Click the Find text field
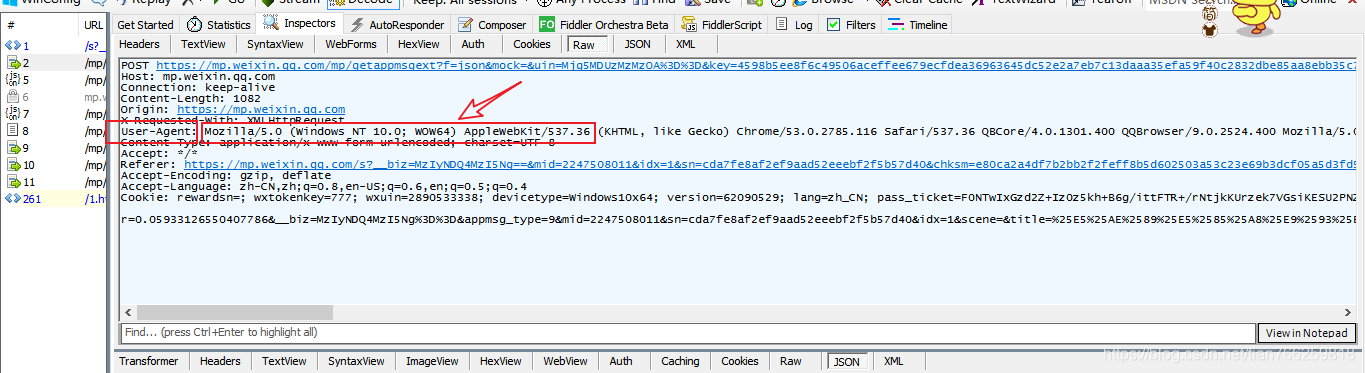 [x=688, y=332]
